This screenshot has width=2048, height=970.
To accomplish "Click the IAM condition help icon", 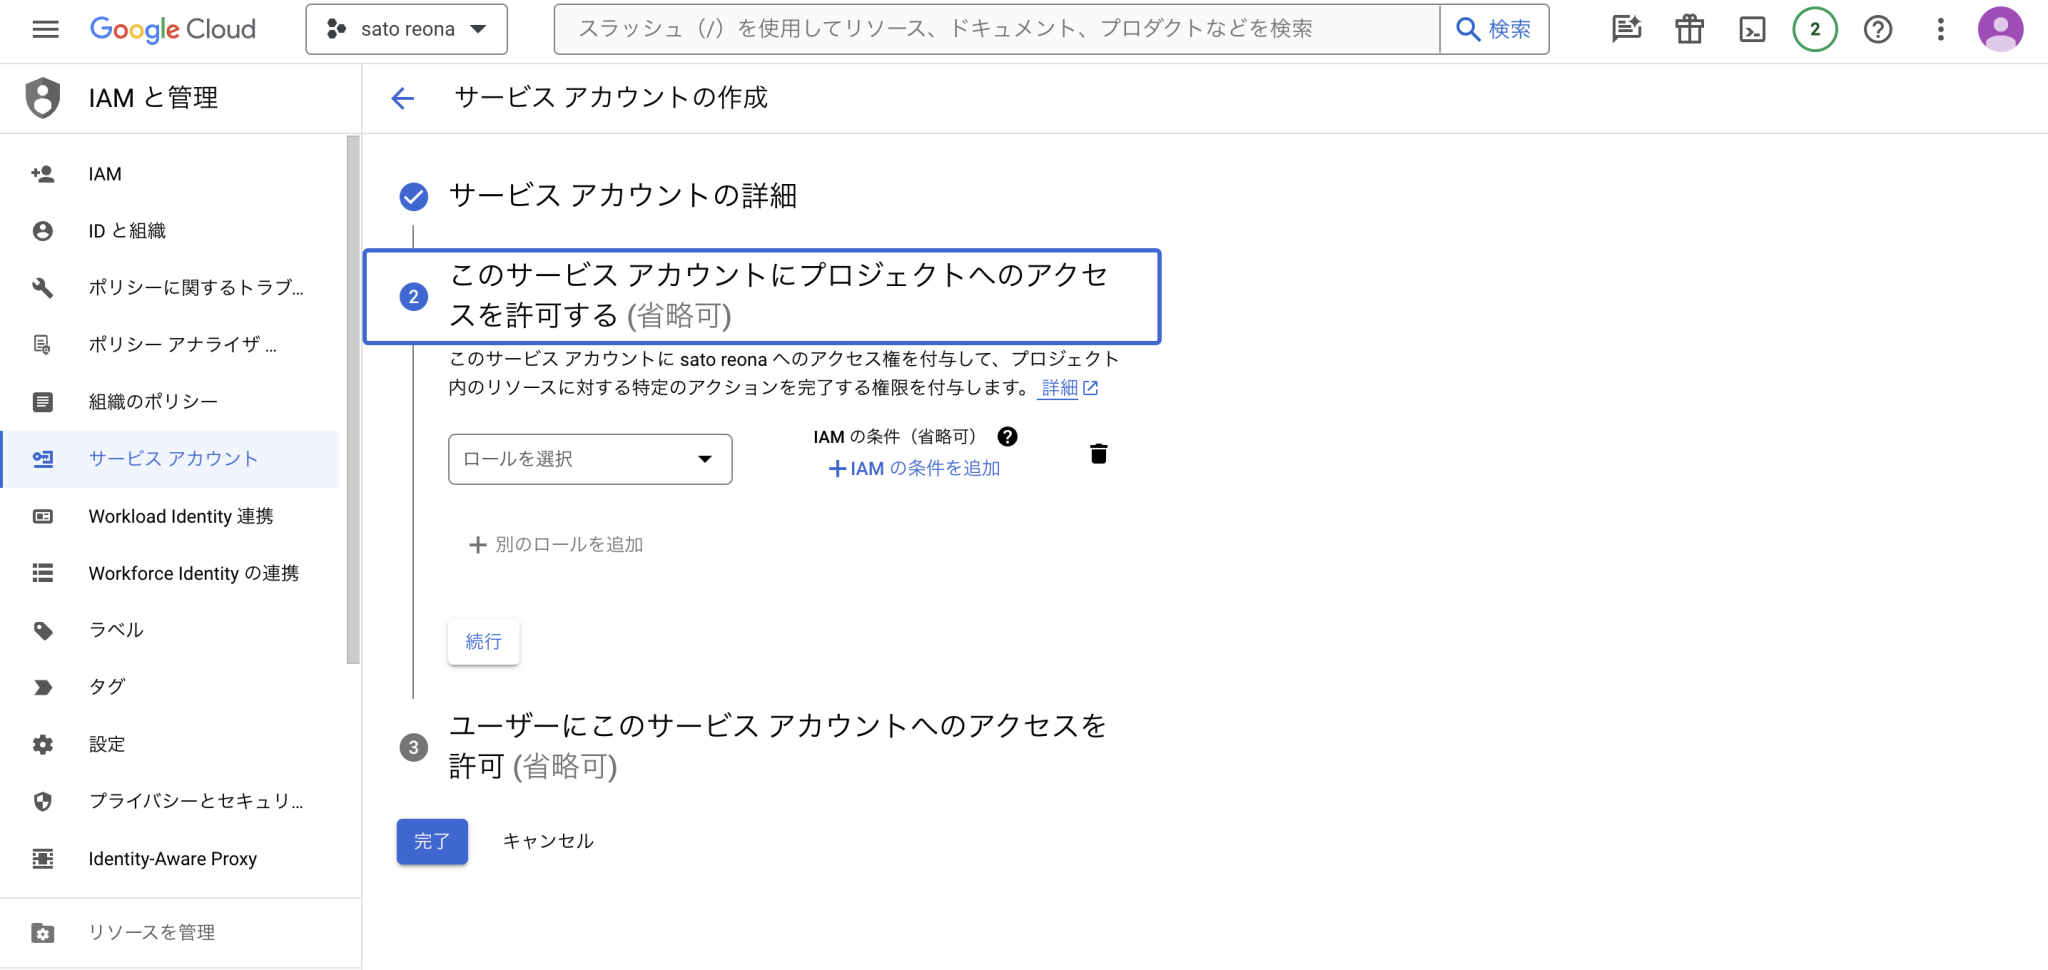I will pyautogui.click(x=1008, y=436).
